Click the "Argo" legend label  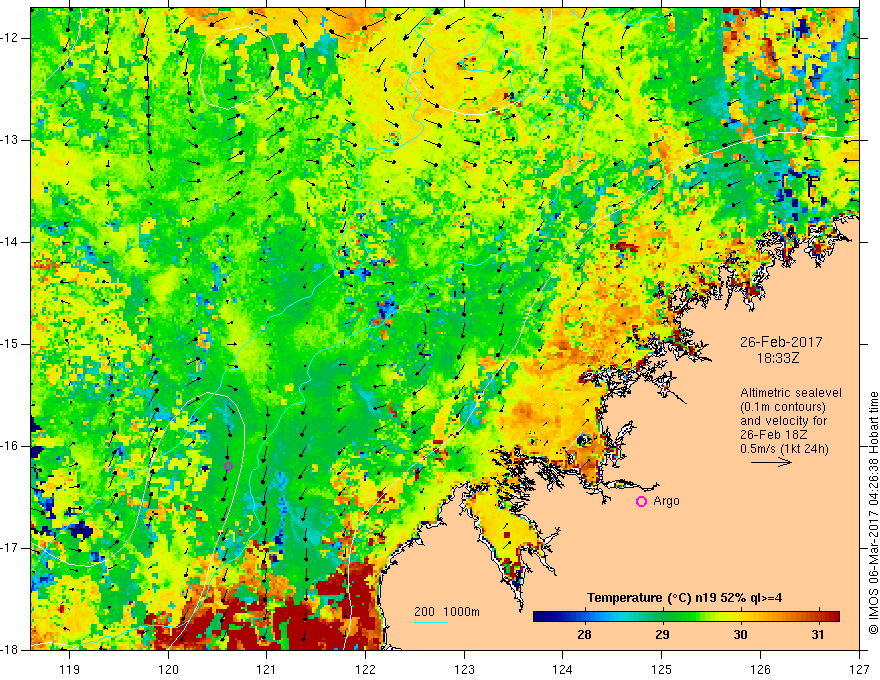(666, 501)
